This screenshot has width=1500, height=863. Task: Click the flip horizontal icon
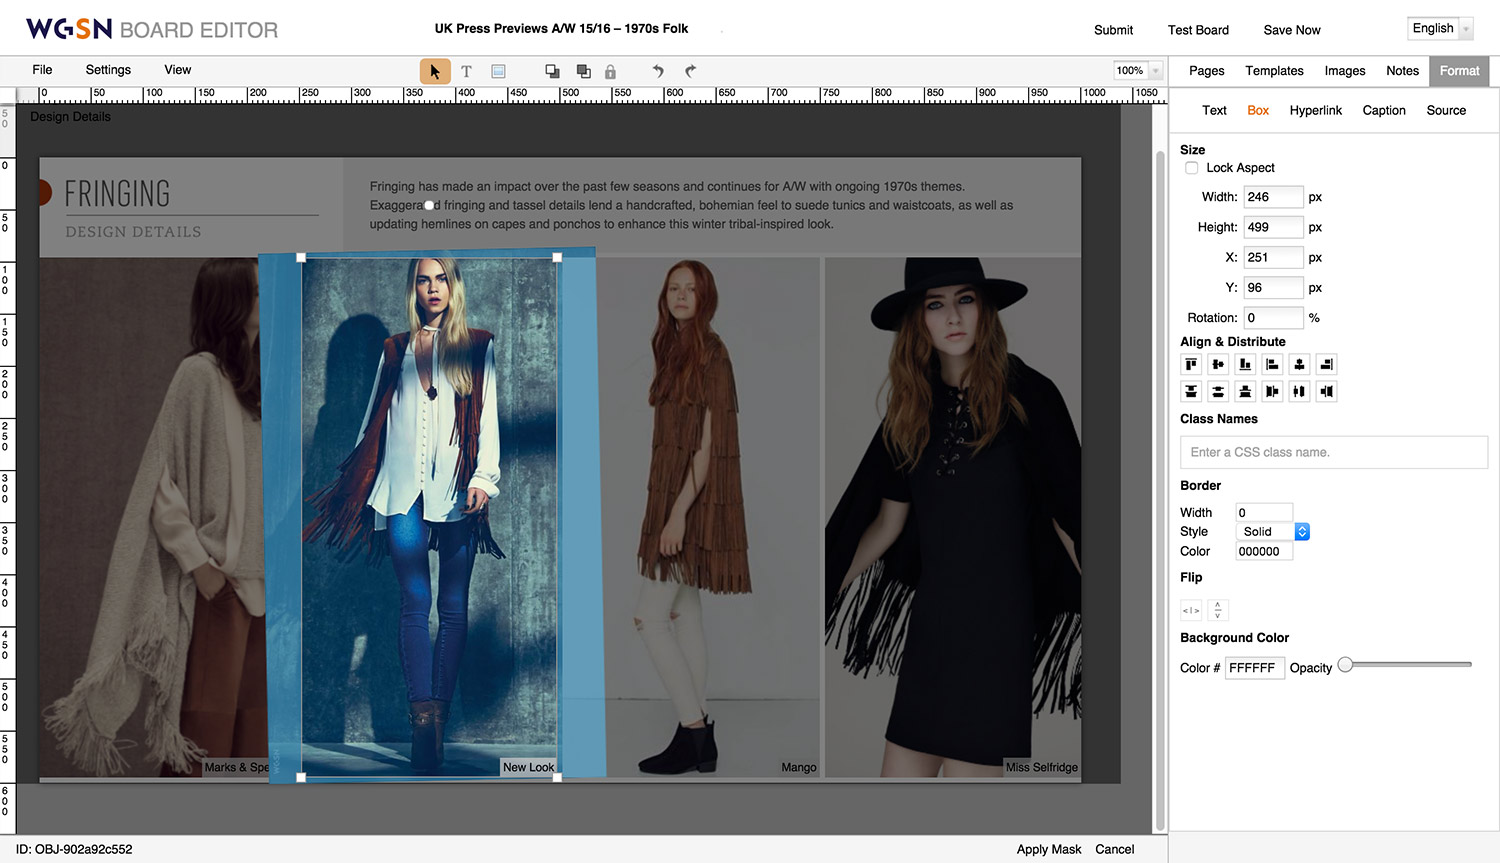point(1191,610)
